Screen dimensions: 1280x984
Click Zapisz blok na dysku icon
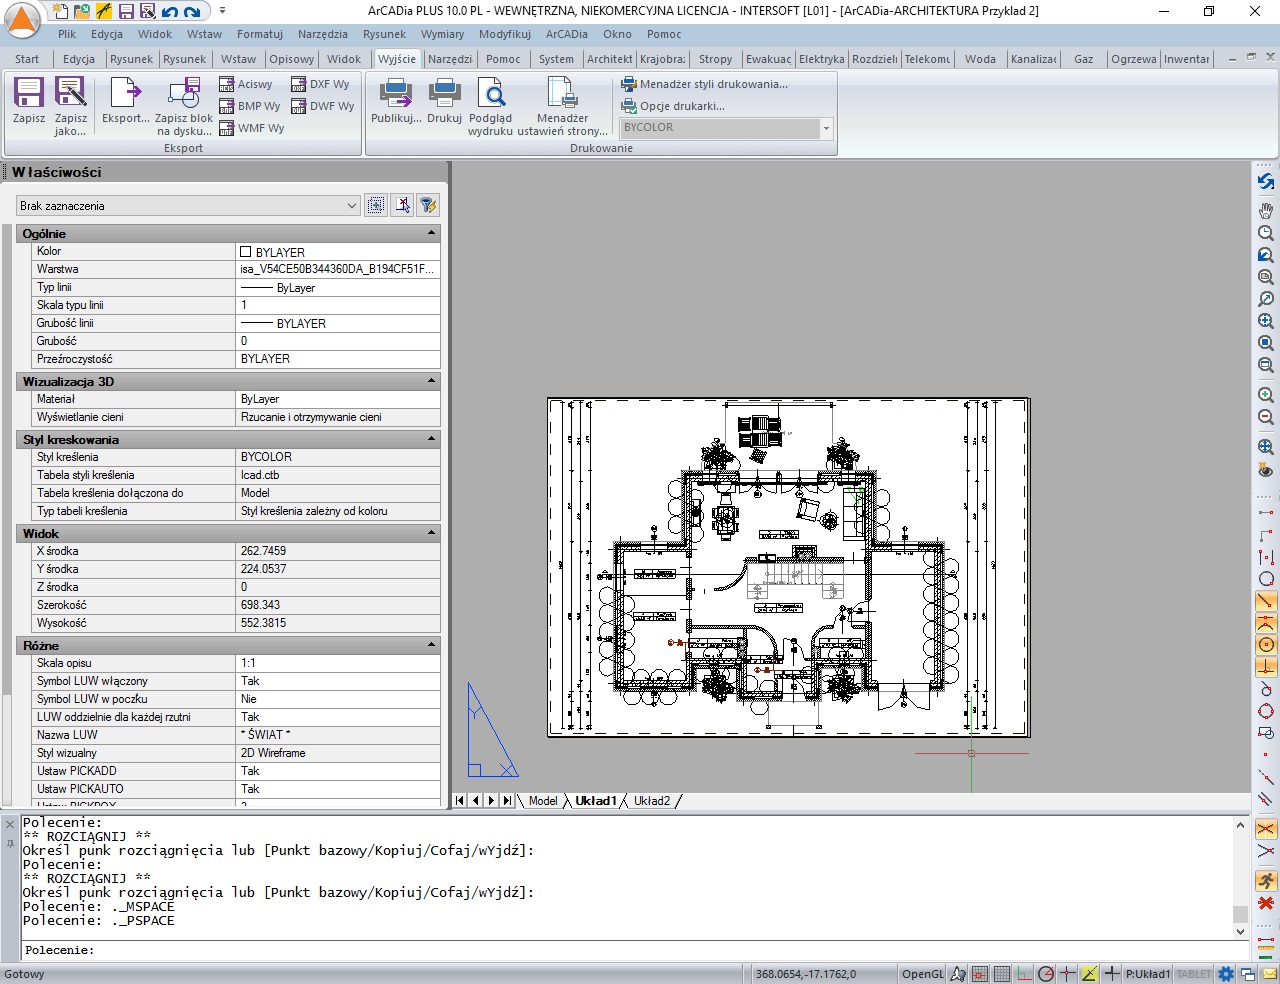(184, 93)
